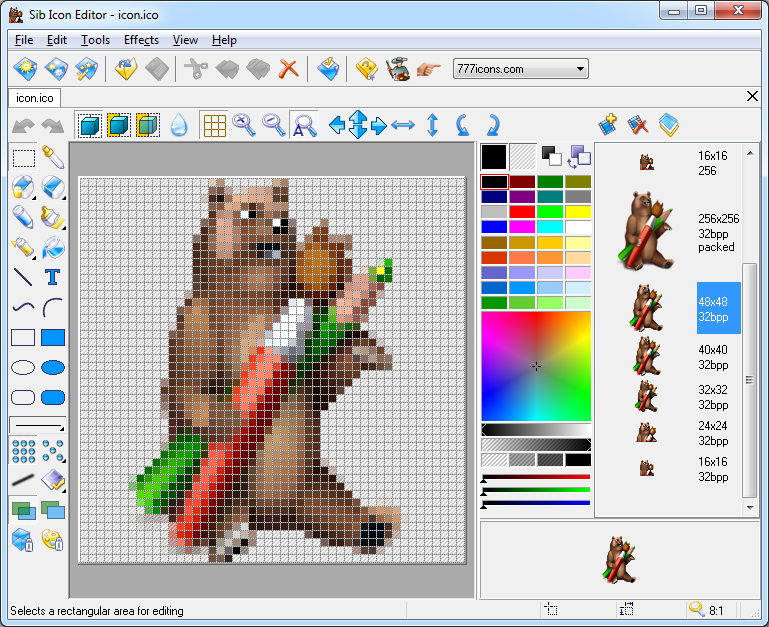
Task: Add a new image format
Action: click(x=608, y=125)
